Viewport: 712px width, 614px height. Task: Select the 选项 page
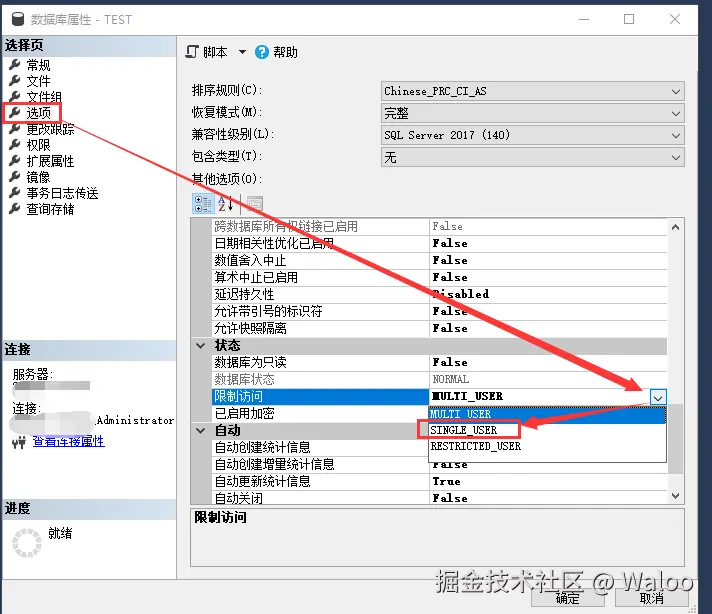pyautogui.click(x=38, y=113)
